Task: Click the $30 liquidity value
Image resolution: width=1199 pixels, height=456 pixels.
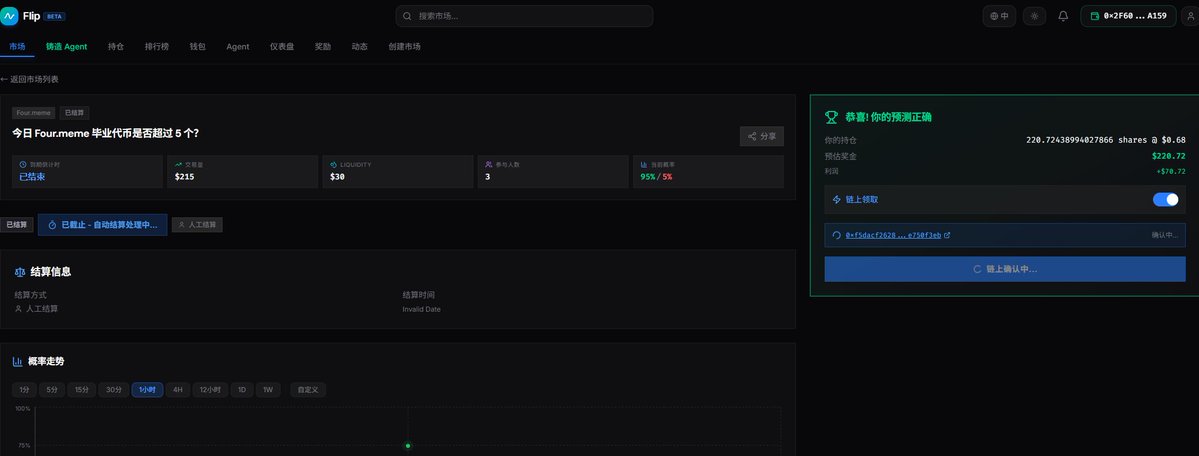Action: [x=338, y=177]
